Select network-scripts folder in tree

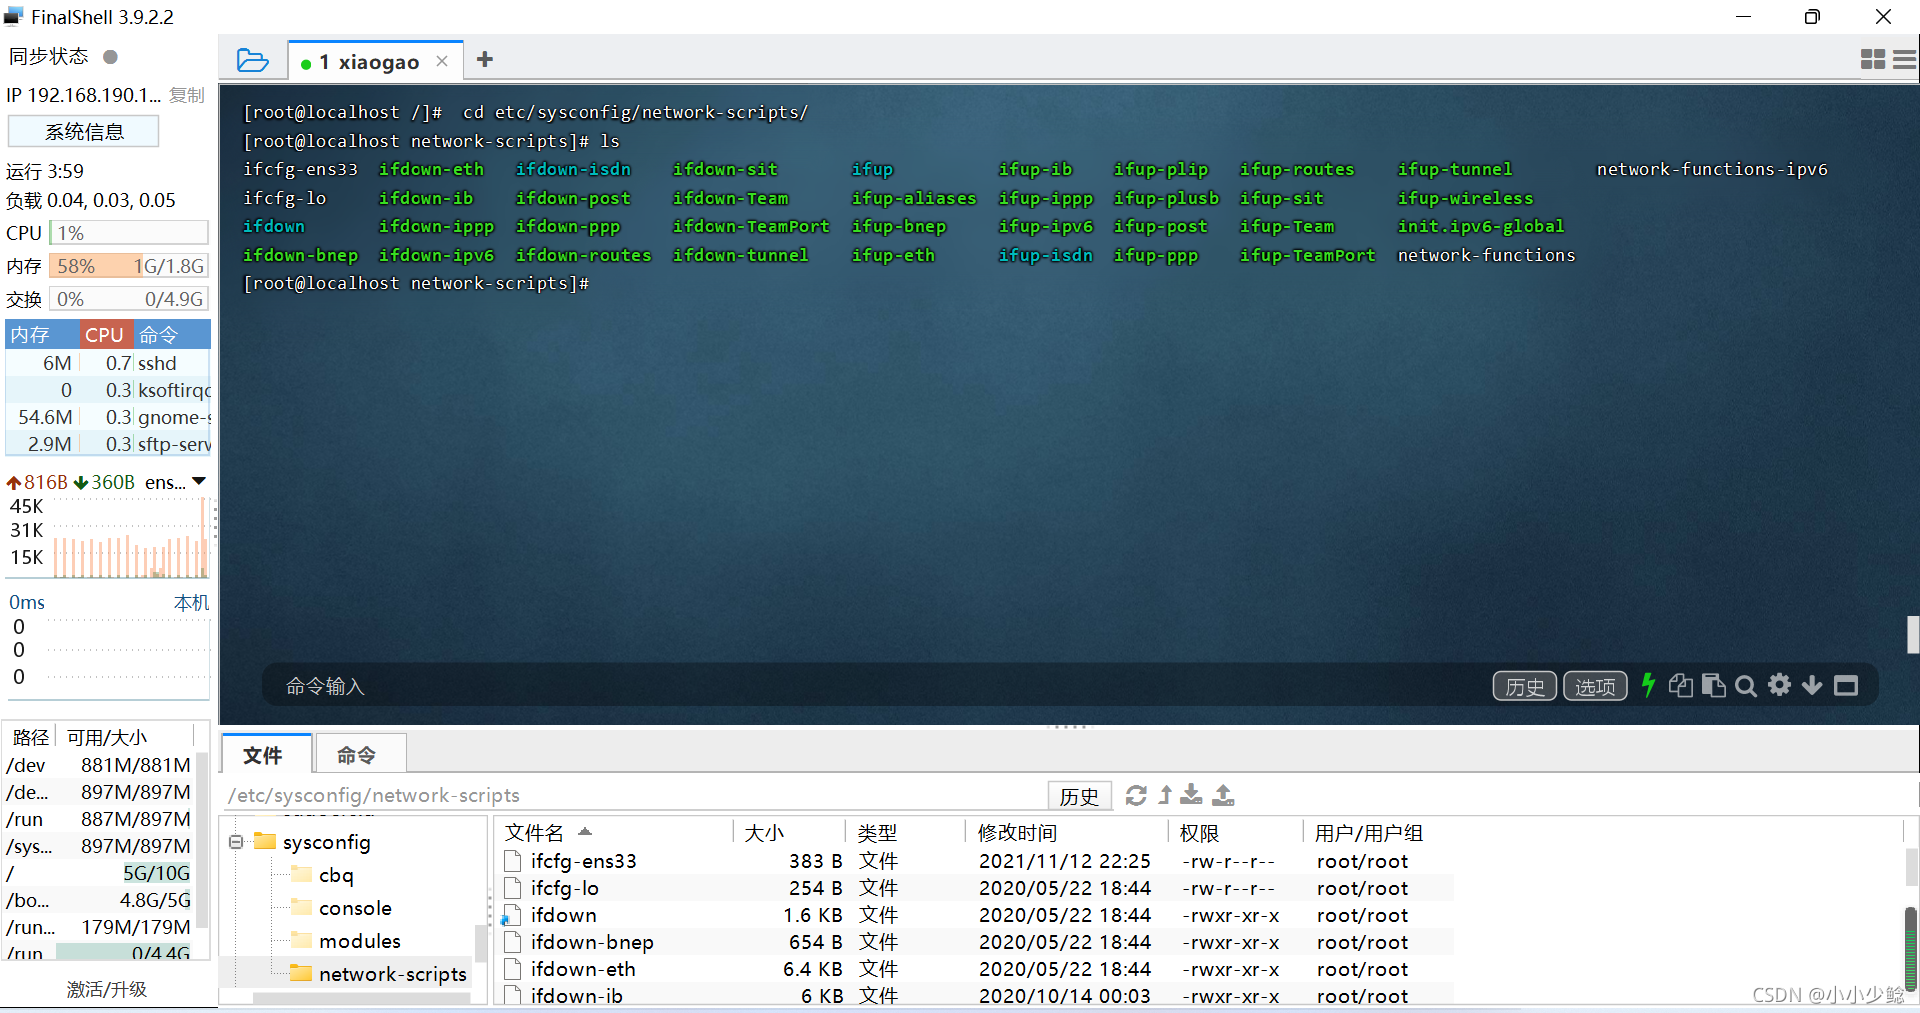pos(392,974)
